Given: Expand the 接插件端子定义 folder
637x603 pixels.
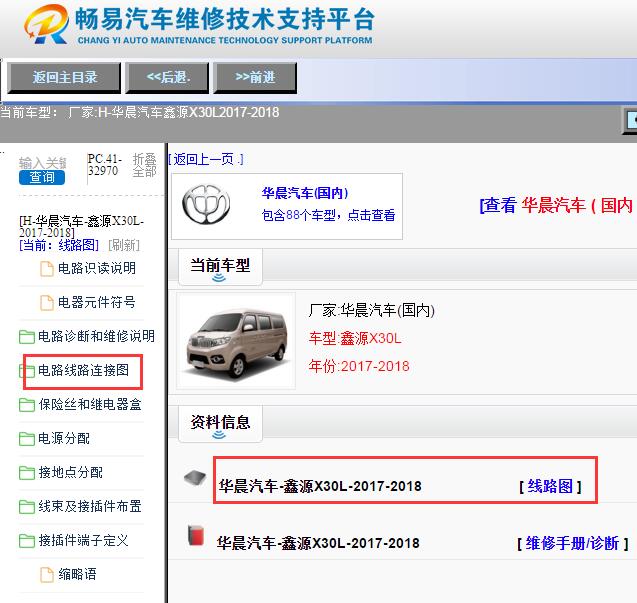Looking at the screenshot, I should 83,541.
